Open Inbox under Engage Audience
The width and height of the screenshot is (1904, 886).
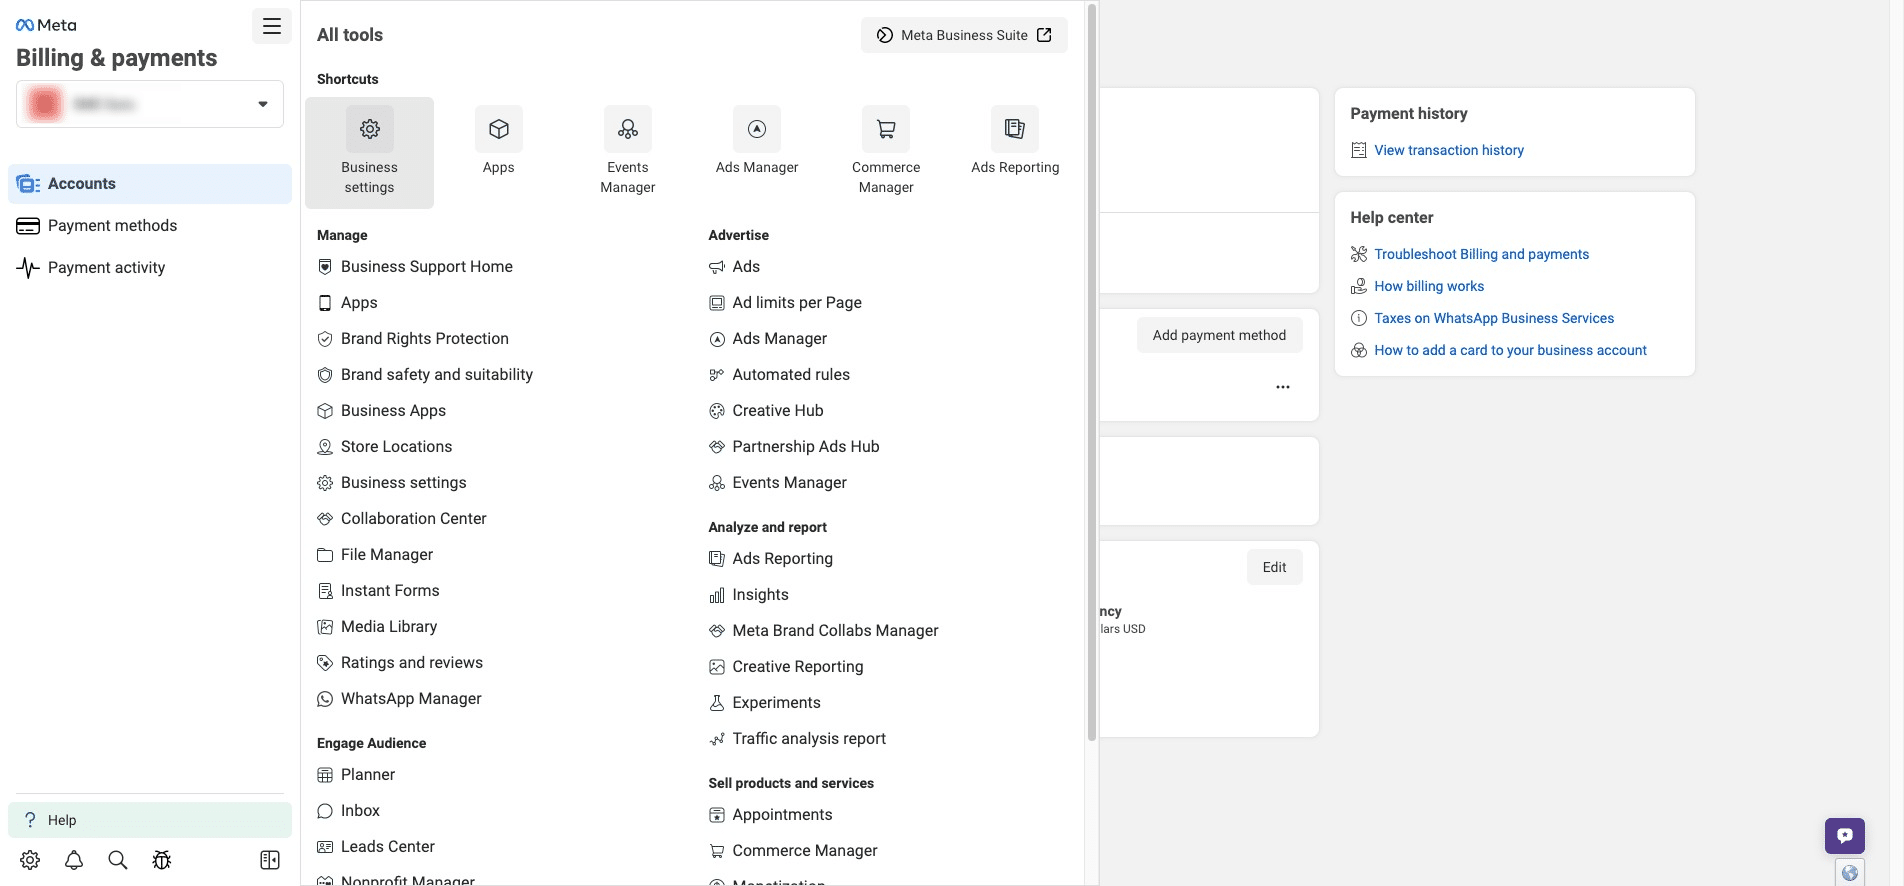click(348, 811)
